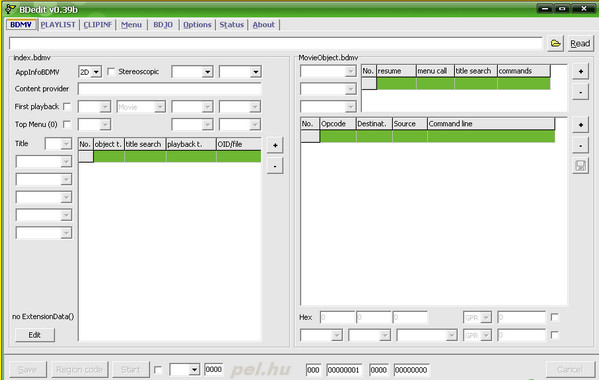The height and width of the screenshot is (380, 599).
Task: Expand the Title number dropdown
Action: 58,144
